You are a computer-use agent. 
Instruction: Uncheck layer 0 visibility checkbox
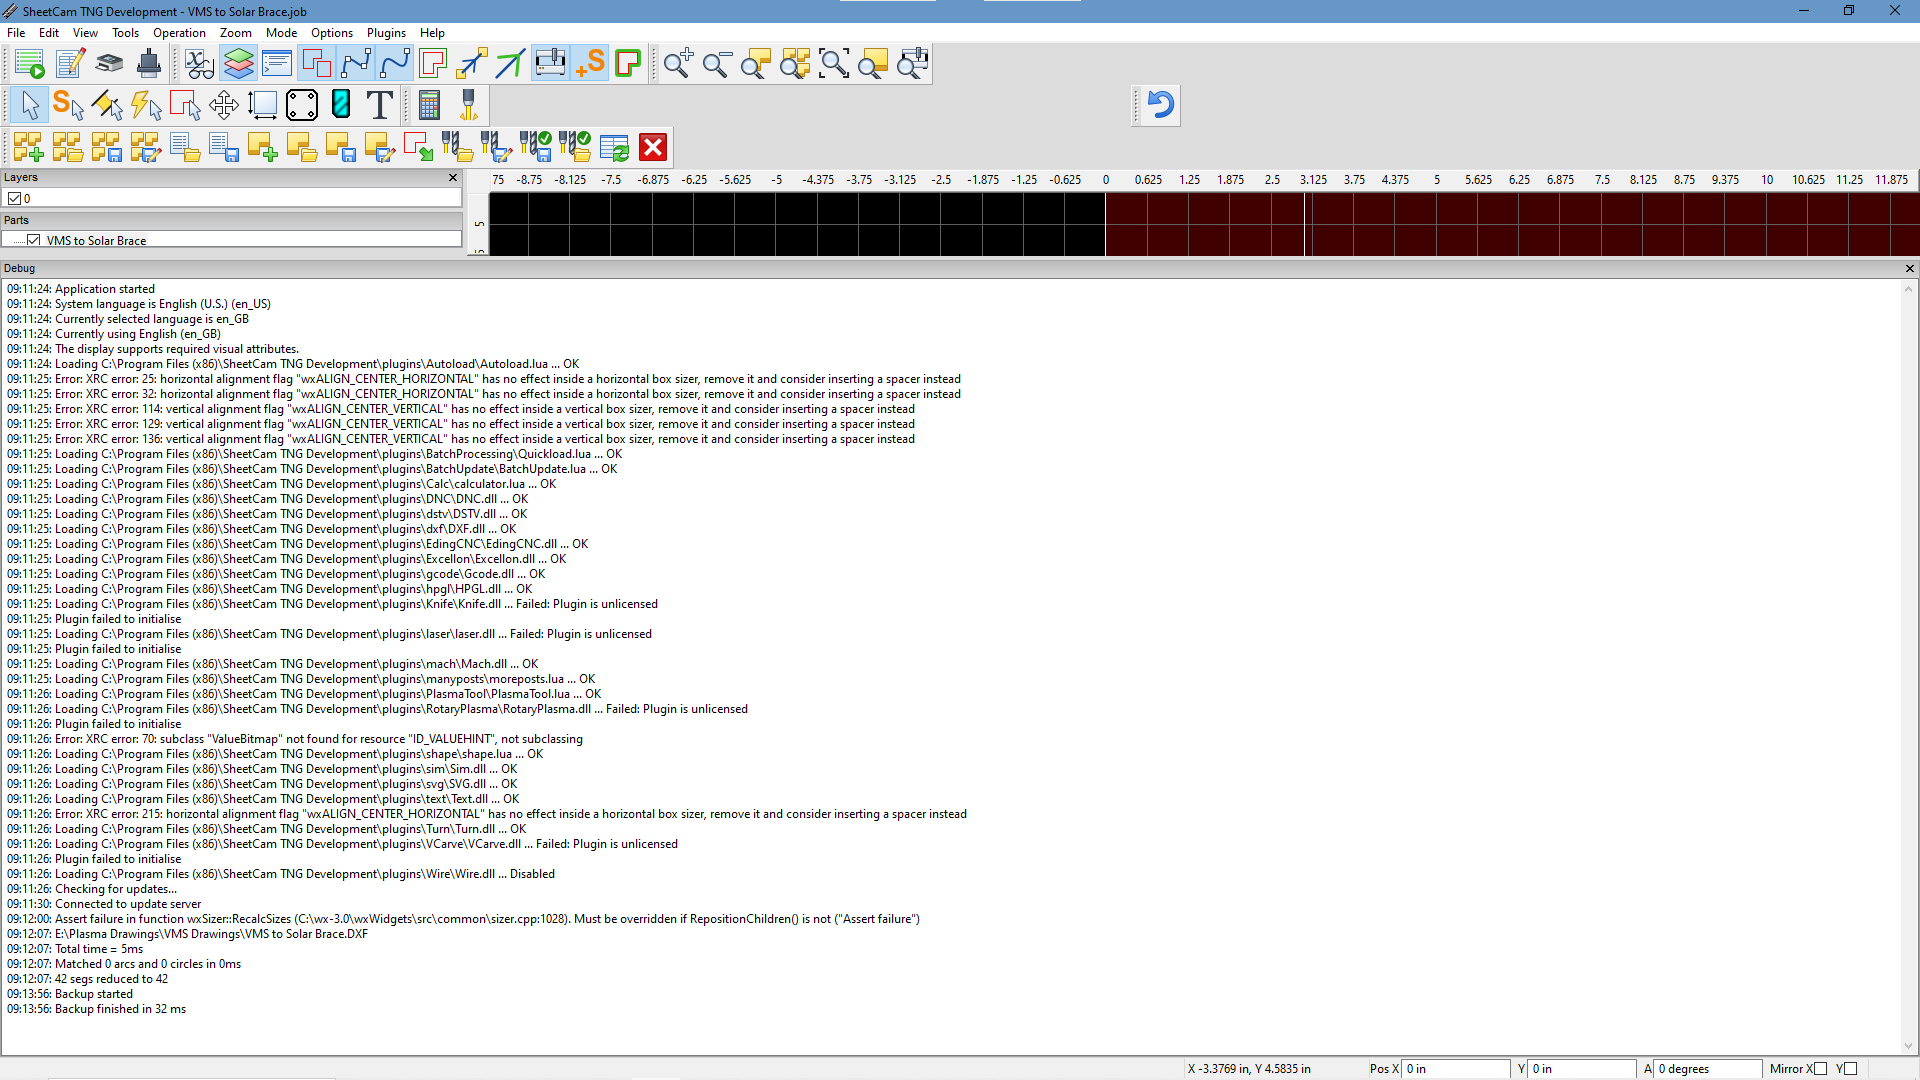pos(14,198)
